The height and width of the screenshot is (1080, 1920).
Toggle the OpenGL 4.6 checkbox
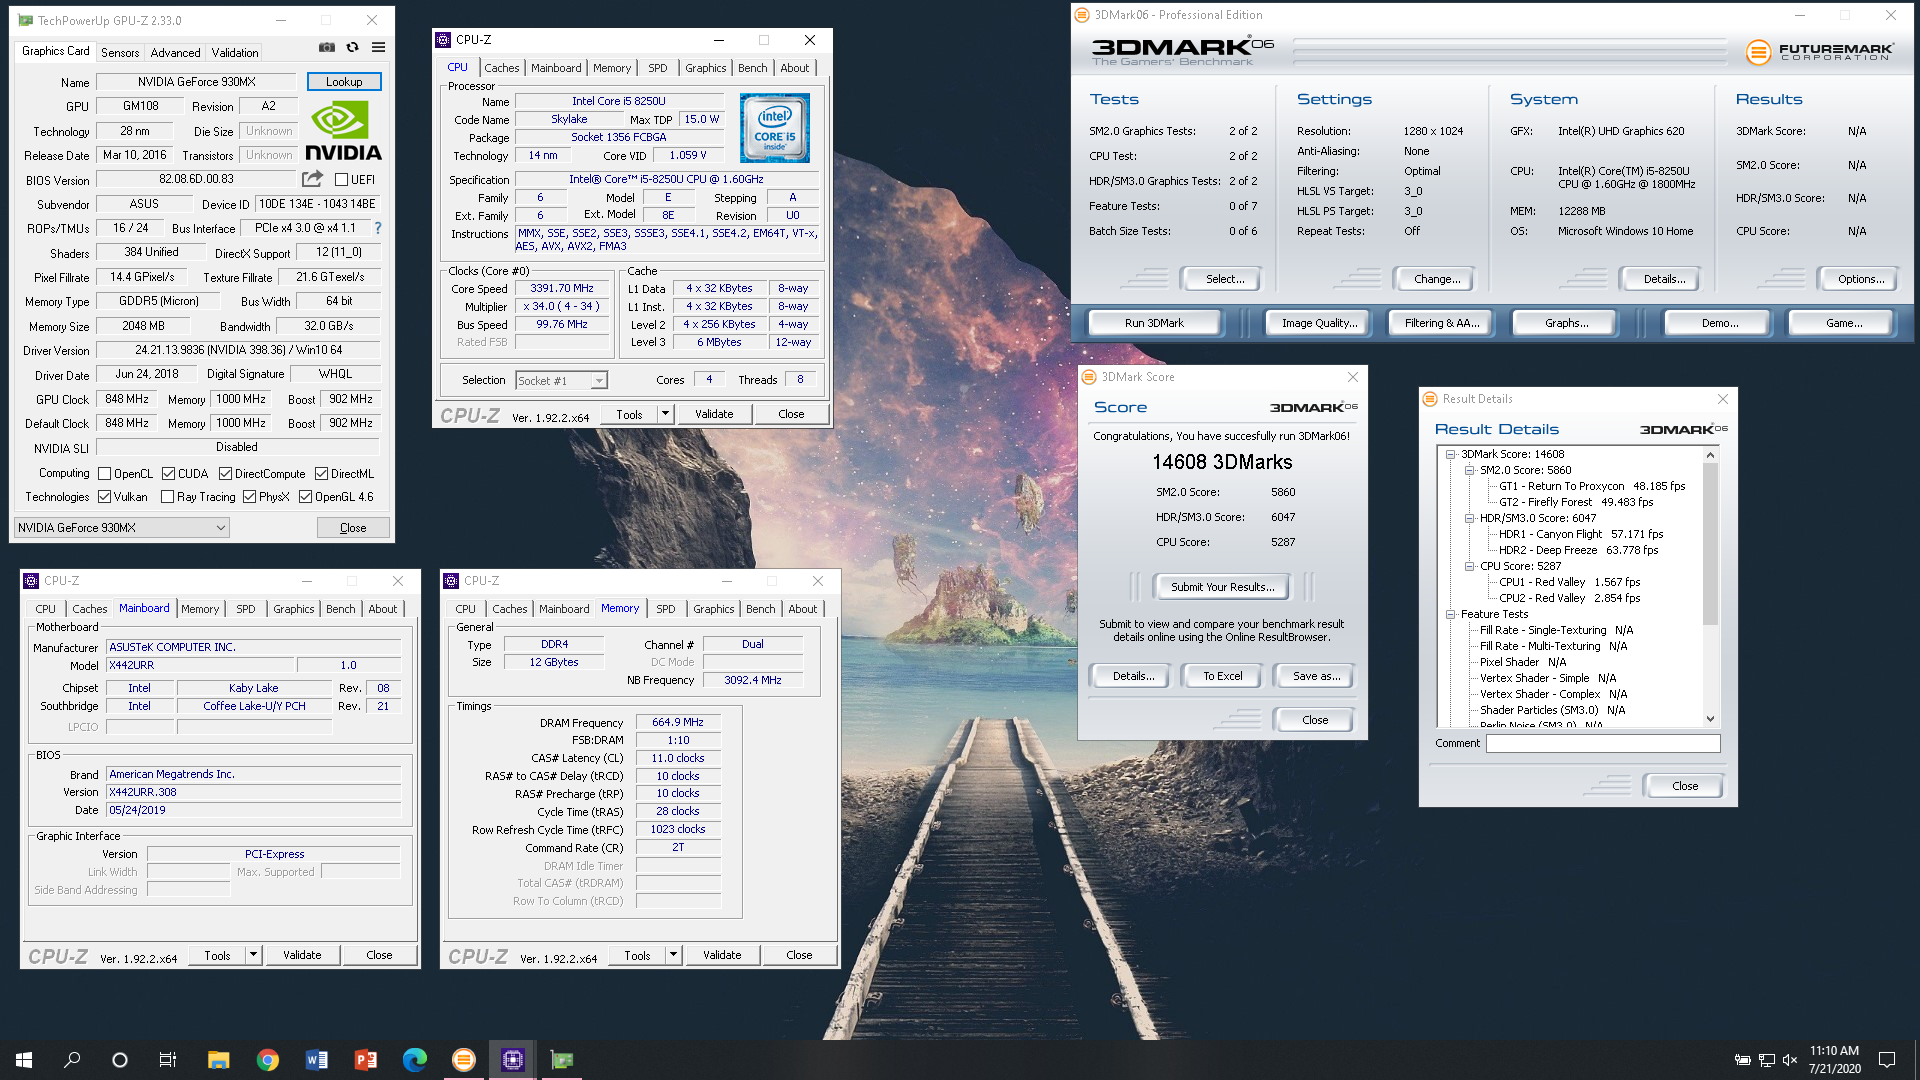[x=305, y=497]
